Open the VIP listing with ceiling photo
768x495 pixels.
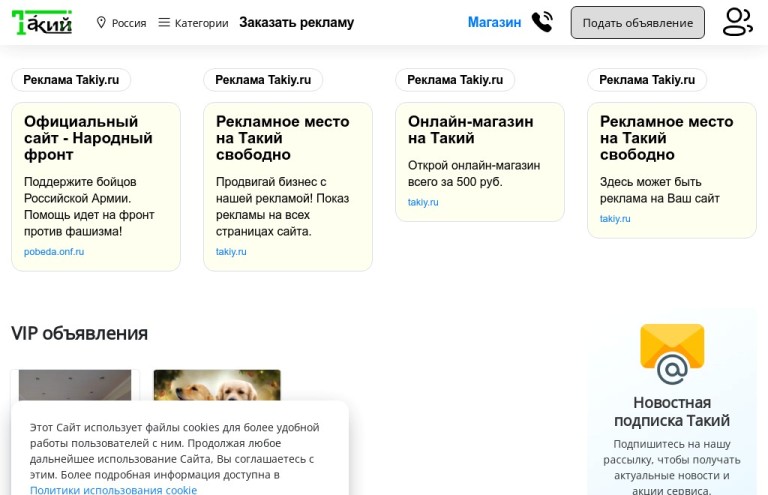click(x=75, y=385)
